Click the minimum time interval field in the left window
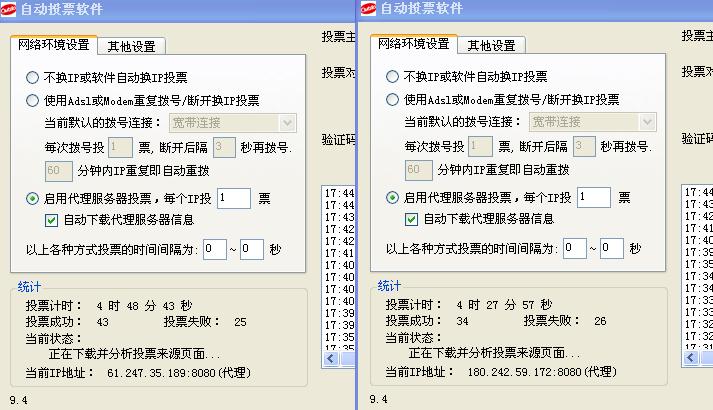The width and height of the screenshot is (713, 410). point(214,248)
